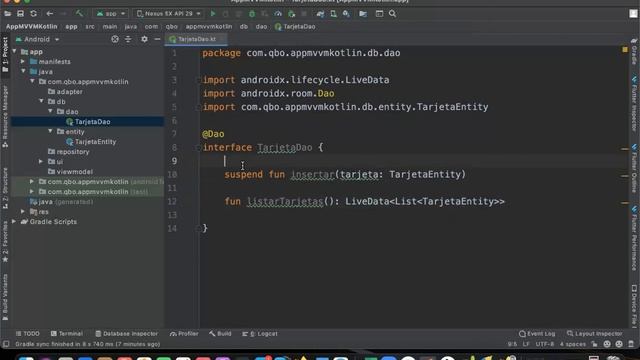Click the Project Structure folder icon in toolbar
Viewport: 640px width, 360px height.
pyautogui.click(x=363, y=13)
